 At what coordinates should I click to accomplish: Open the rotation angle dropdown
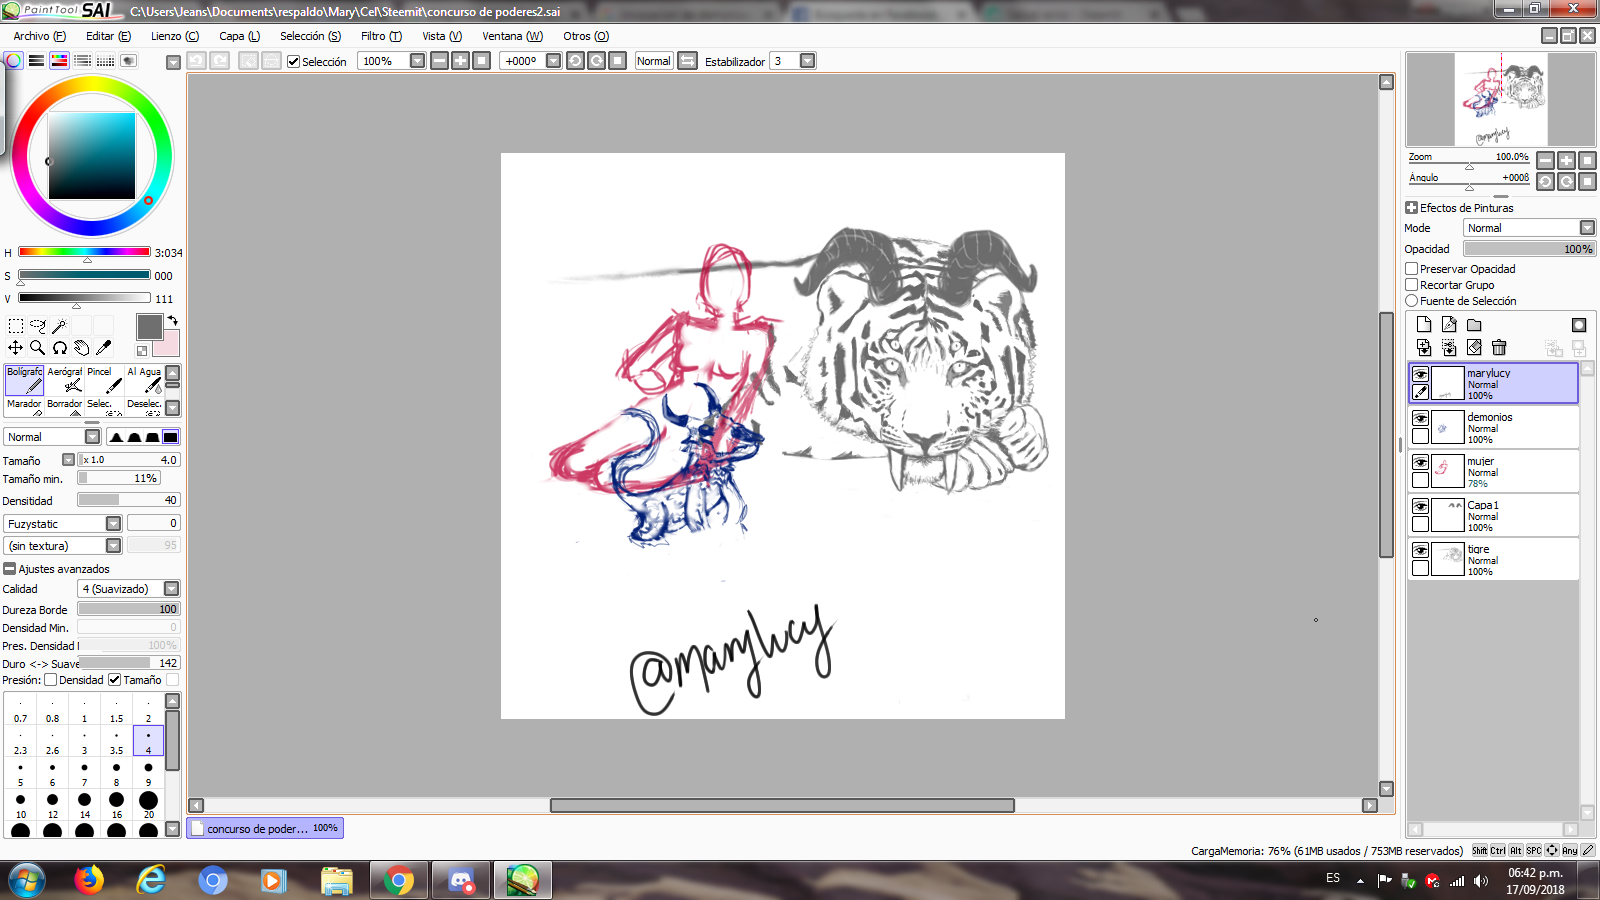point(554,61)
